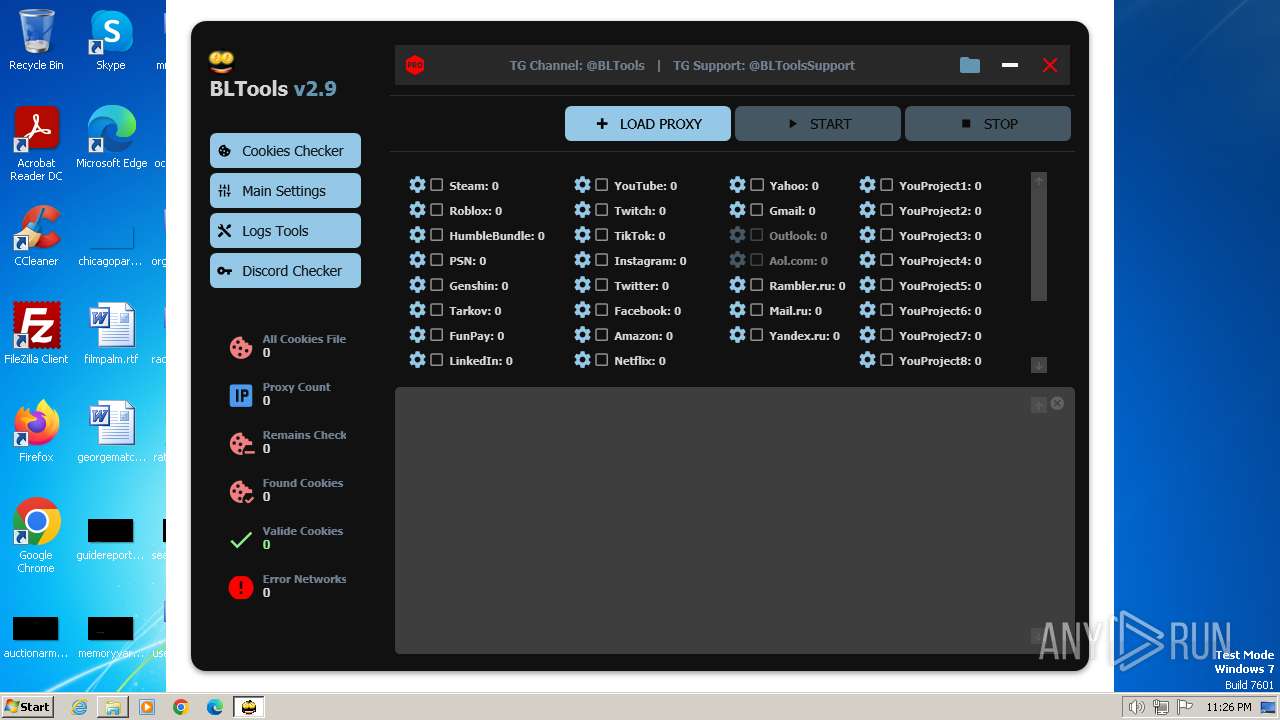The width and height of the screenshot is (1280, 720).
Task: Open settings gear for Instagram
Action: pos(583,260)
